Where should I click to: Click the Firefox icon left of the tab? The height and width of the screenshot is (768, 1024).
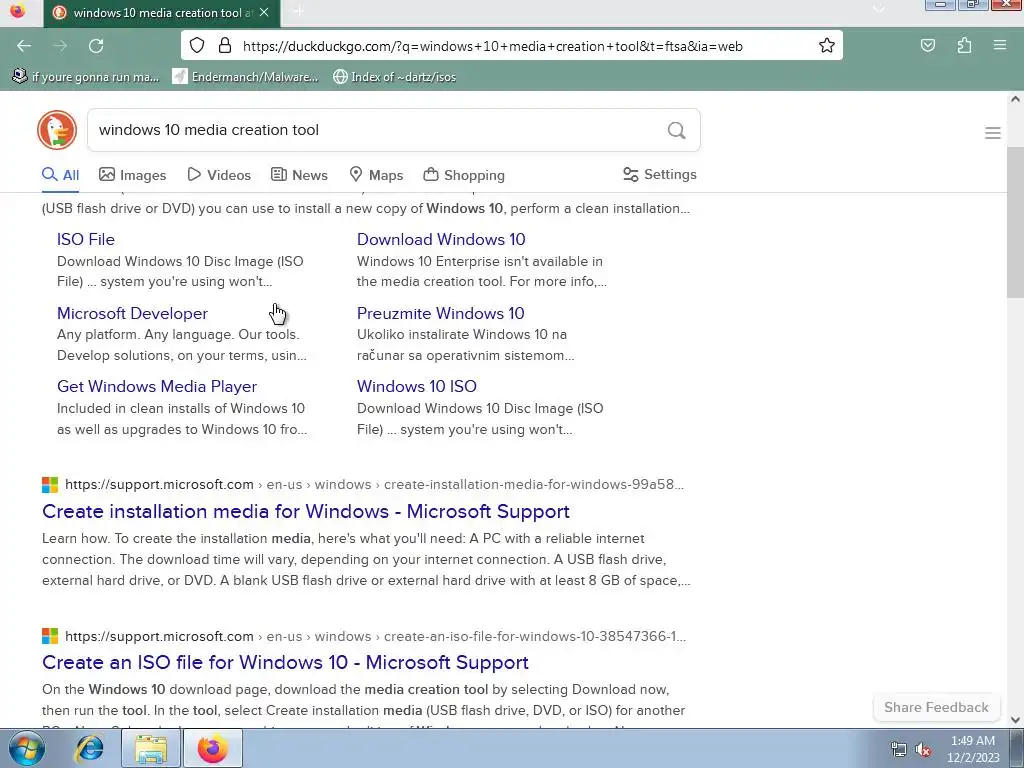coord(18,11)
